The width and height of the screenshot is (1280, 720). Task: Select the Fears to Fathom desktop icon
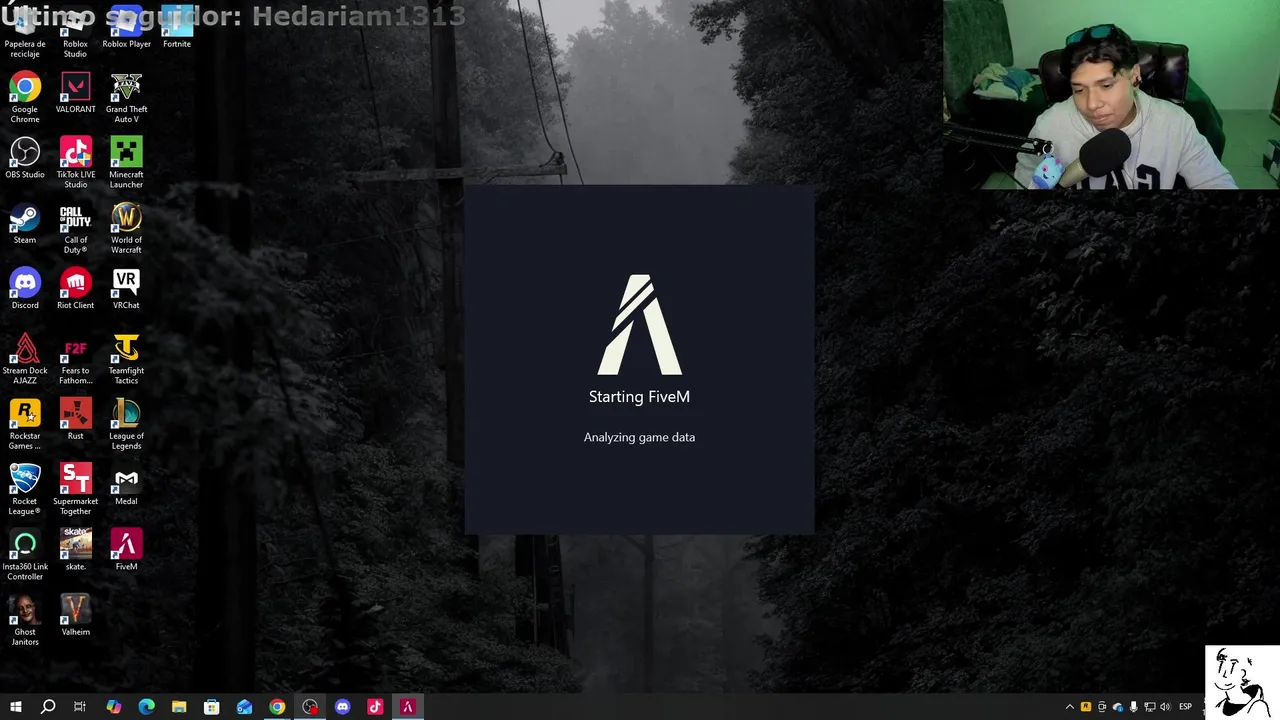pos(75,358)
